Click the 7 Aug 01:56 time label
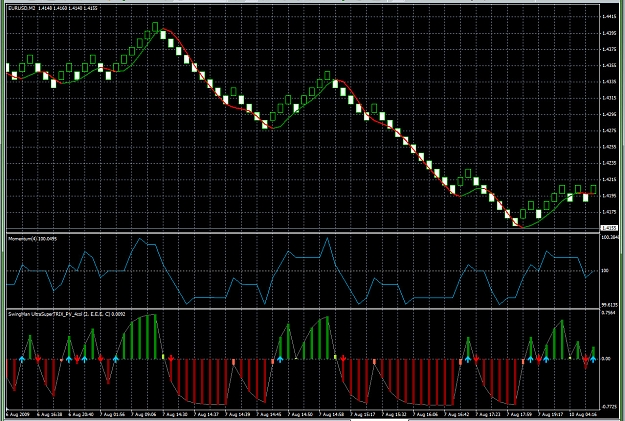This screenshot has width=625, height=421. click(112, 415)
